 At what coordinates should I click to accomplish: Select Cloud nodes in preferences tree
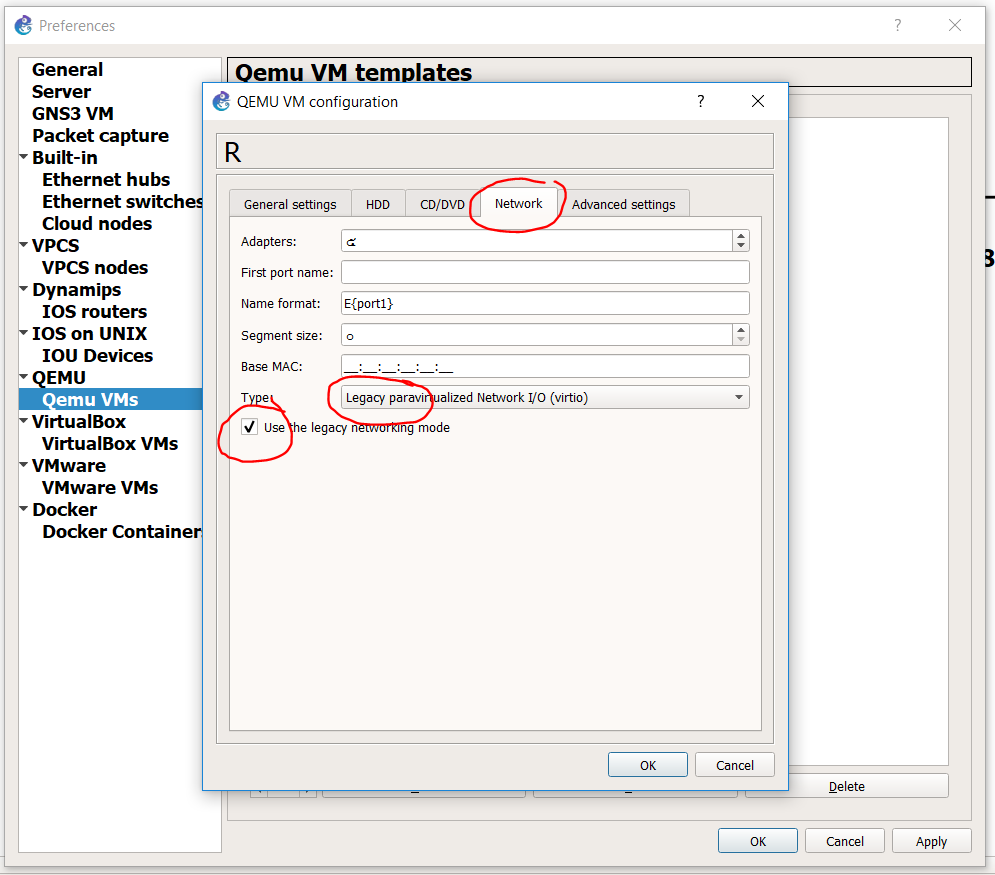(97, 224)
